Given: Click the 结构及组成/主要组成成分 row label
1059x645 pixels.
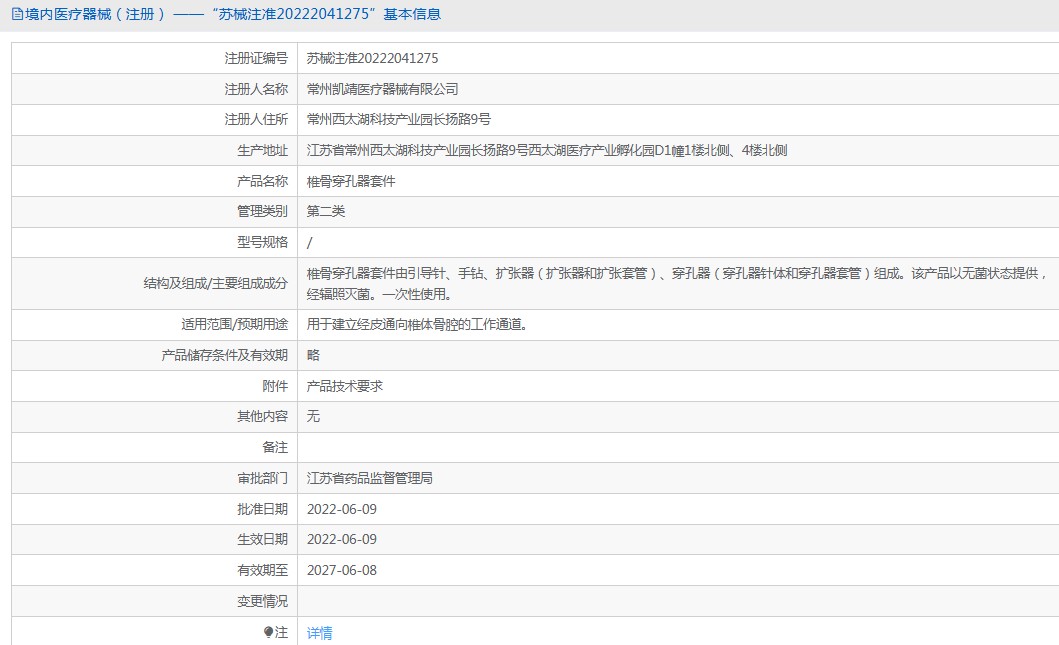Looking at the screenshot, I should (216, 283).
